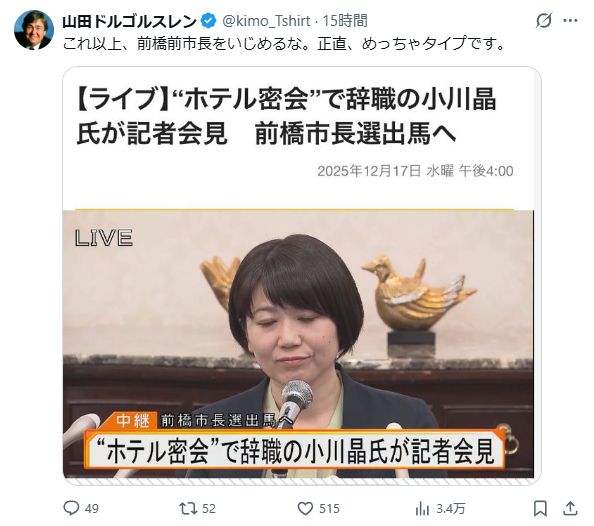Click the view count 3.4万

450,509
